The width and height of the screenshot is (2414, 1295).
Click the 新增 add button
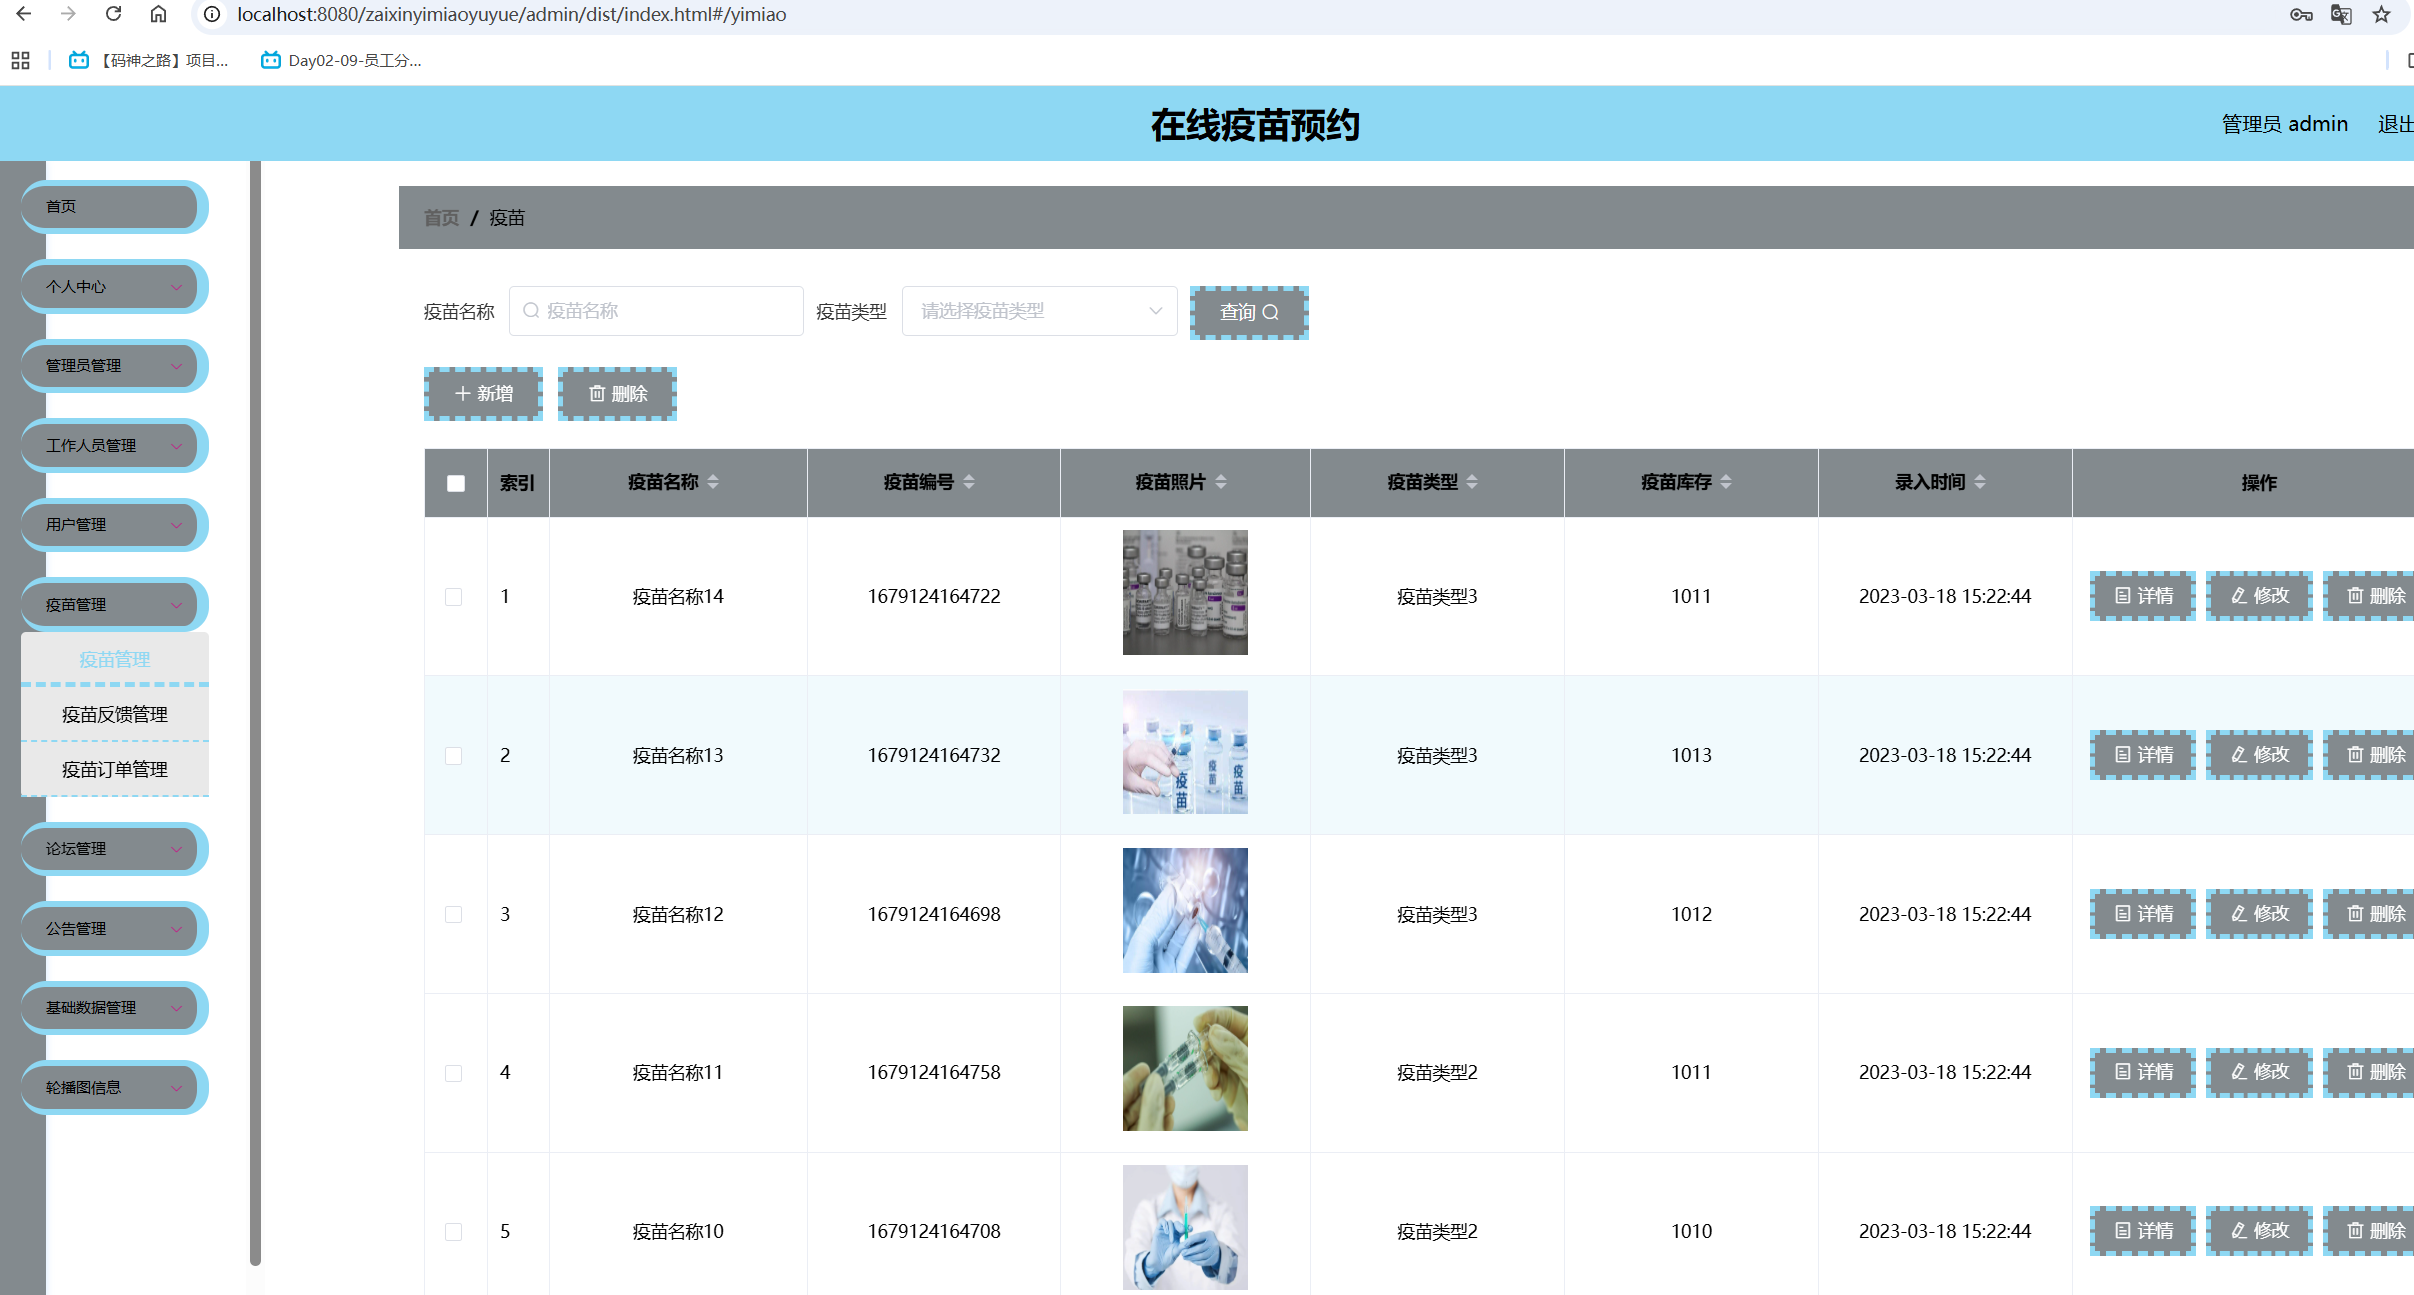tap(483, 394)
